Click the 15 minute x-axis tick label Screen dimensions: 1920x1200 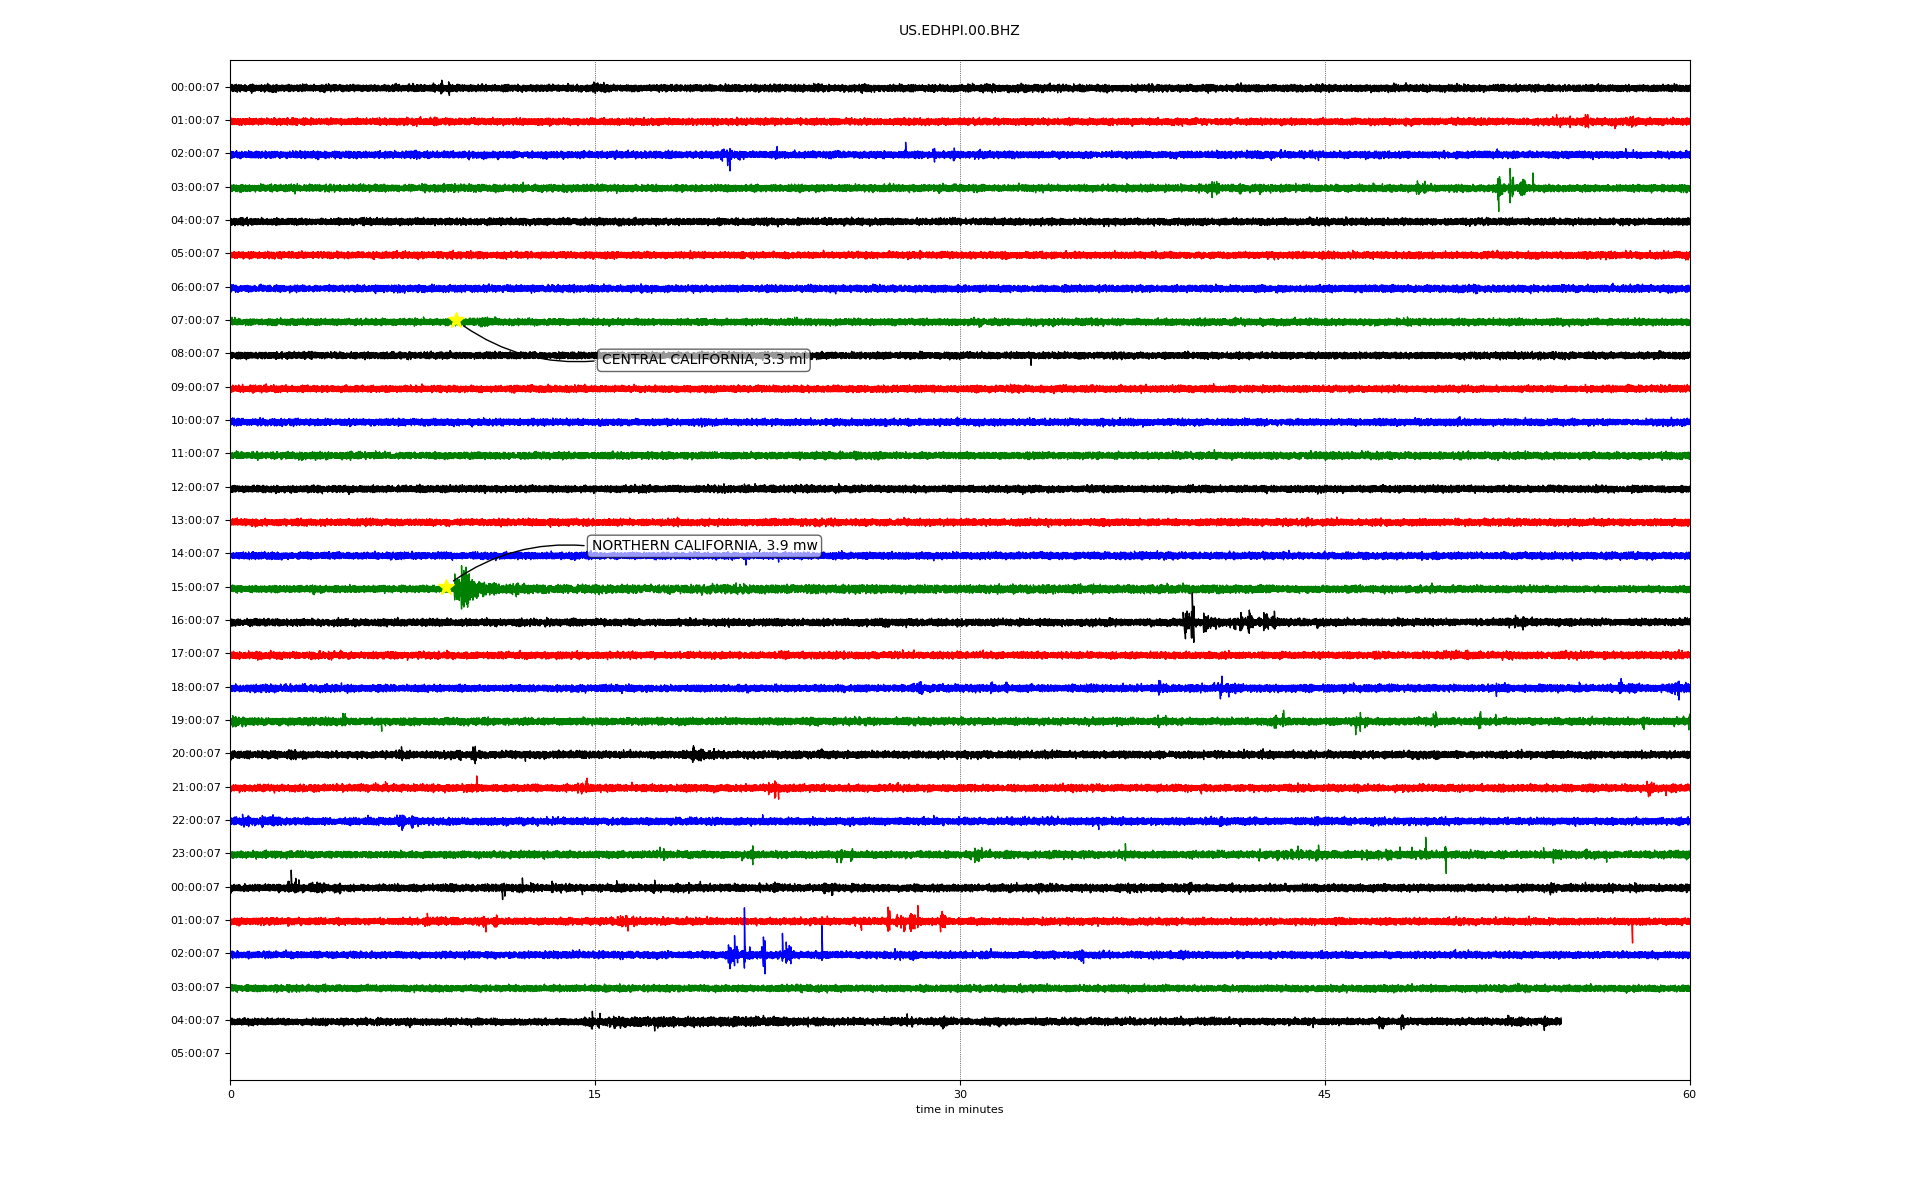595,1095
